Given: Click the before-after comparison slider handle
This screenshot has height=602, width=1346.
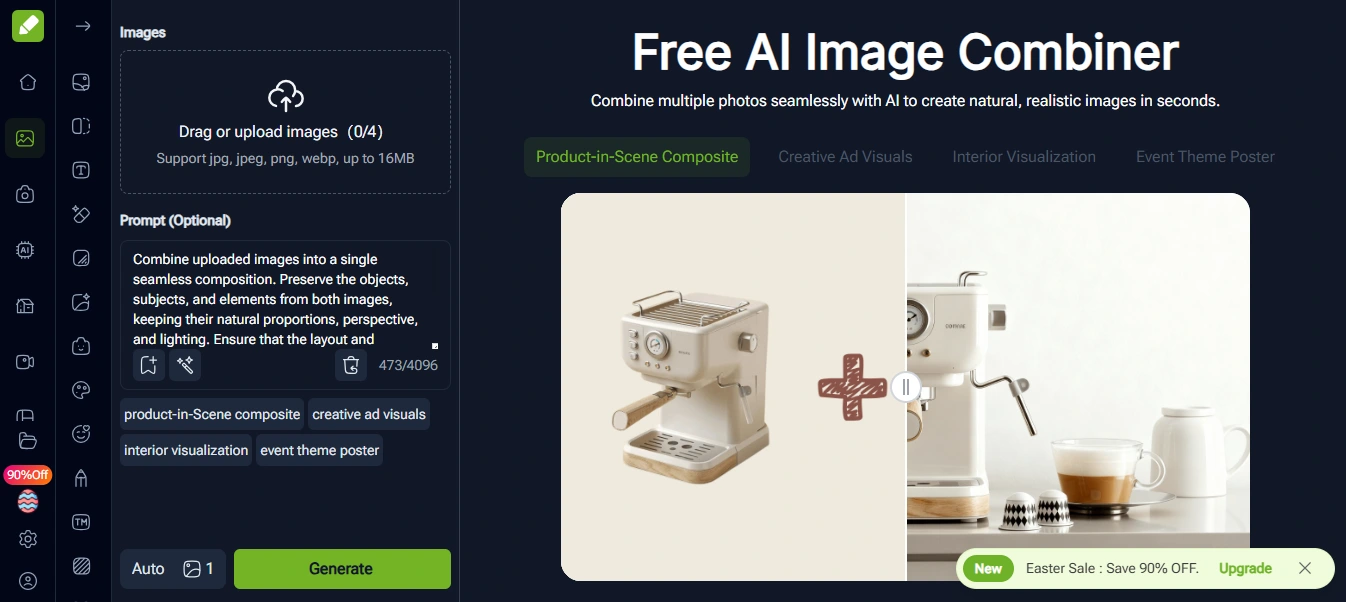Looking at the screenshot, I should coord(906,387).
